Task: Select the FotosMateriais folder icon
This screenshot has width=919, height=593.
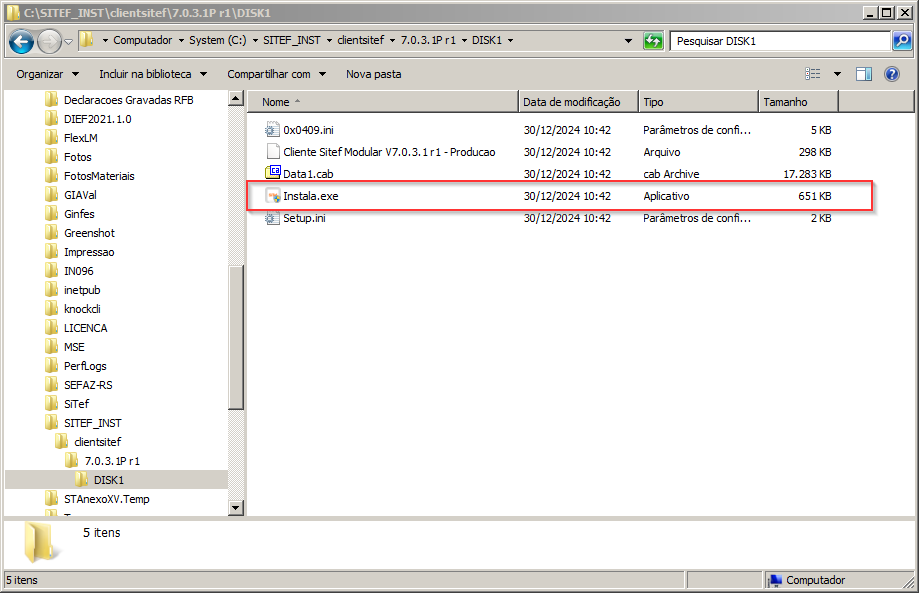Action: (x=52, y=176)
